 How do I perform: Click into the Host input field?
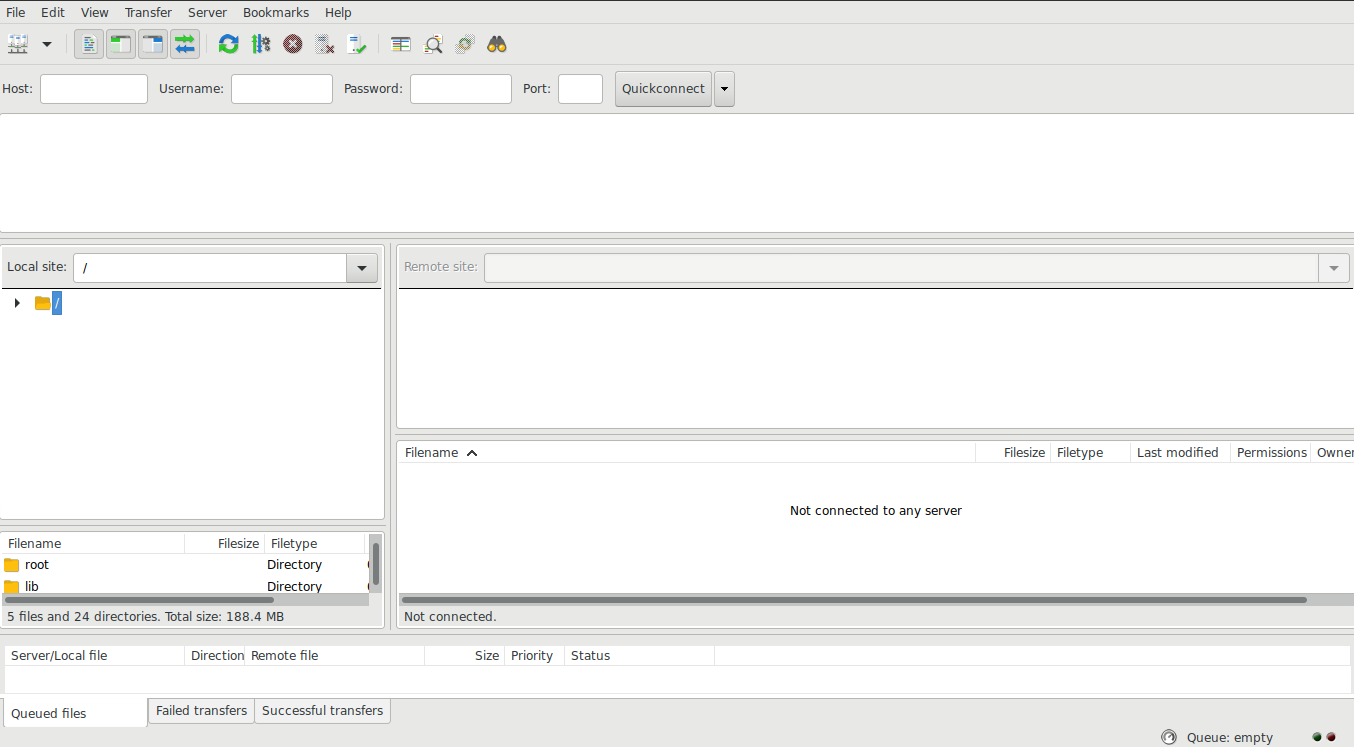pos(94,89)
